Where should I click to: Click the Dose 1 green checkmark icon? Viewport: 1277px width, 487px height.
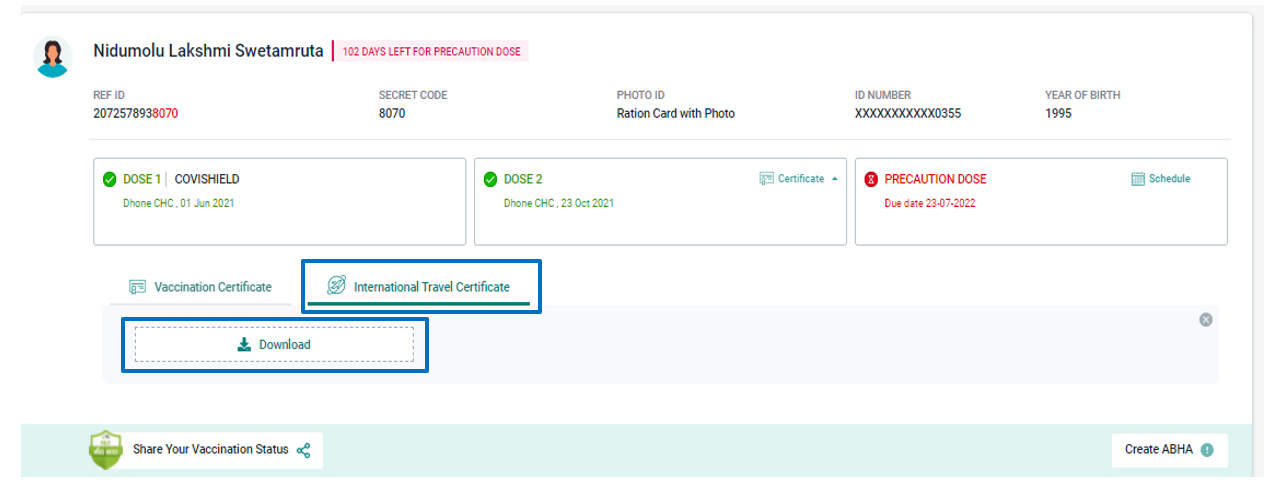110,180
